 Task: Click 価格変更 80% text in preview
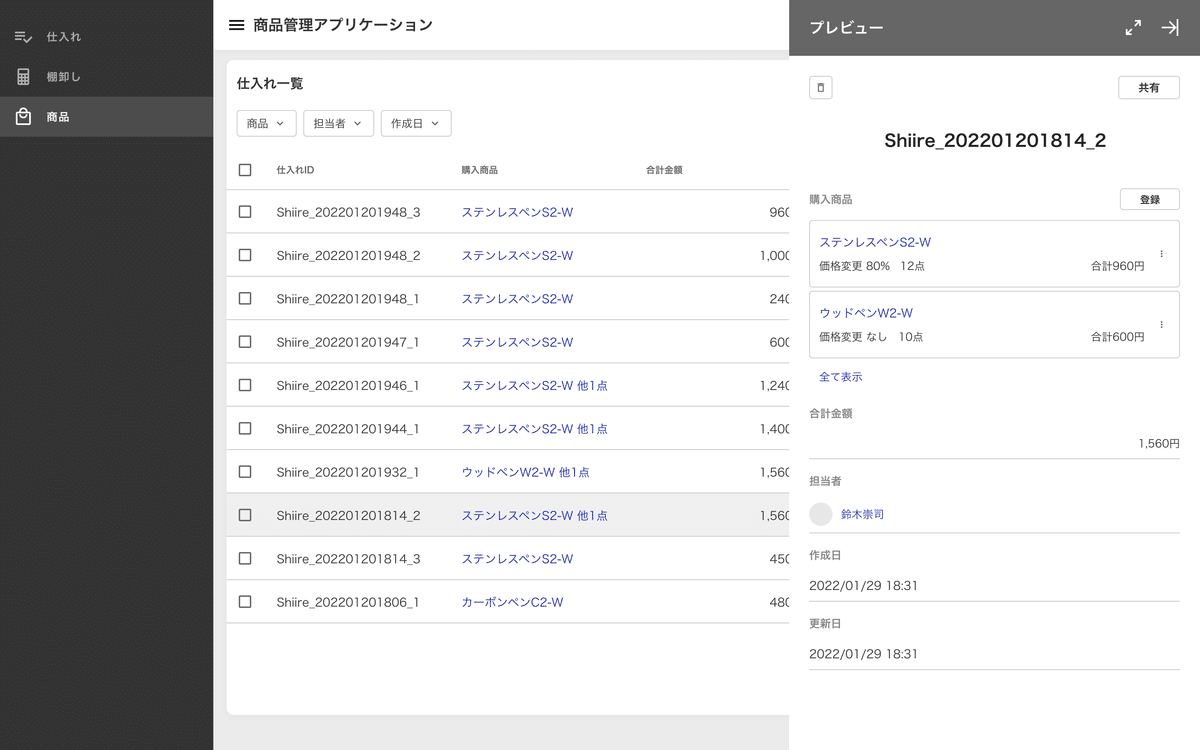[x=854, y=266]
